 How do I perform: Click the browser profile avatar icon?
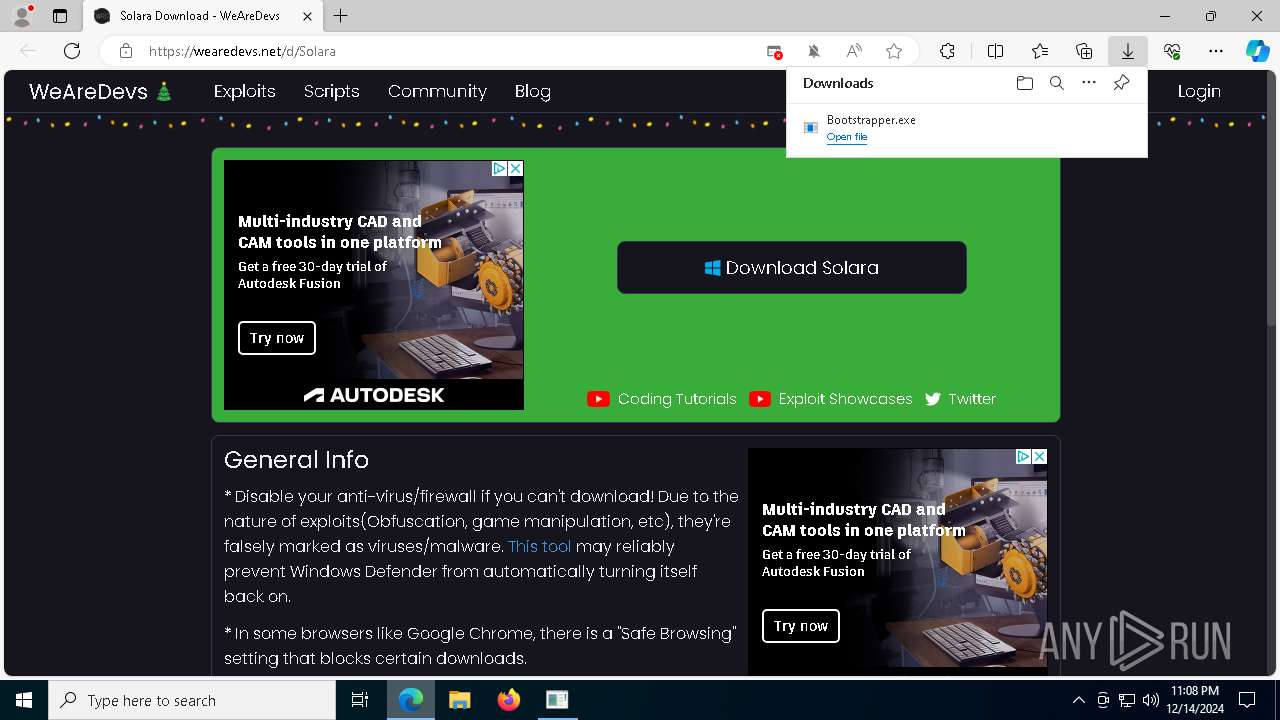click(21, 16)
